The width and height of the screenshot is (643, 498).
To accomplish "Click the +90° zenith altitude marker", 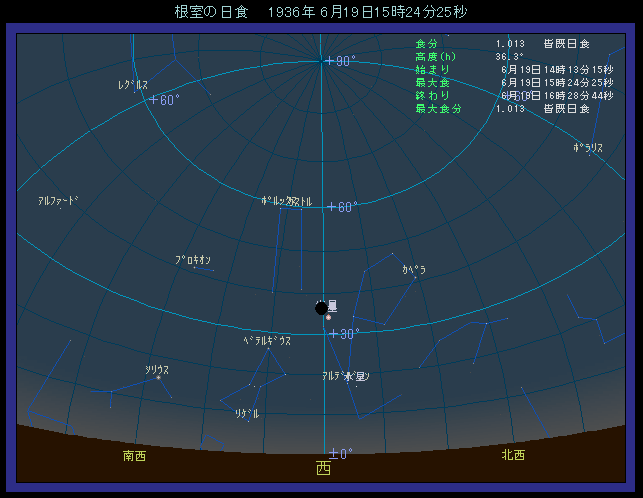I will (x=340, y=61).
